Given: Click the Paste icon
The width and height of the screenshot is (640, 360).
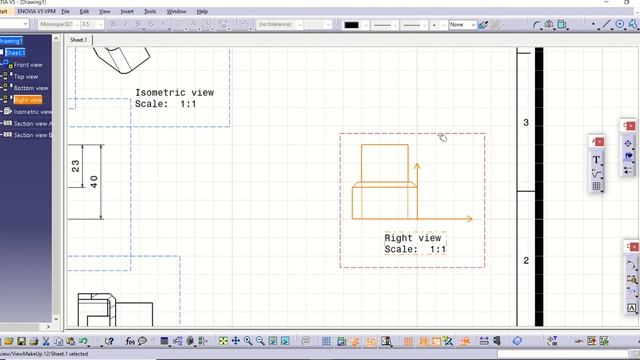Looking at the screenshot, I should pos(71,341).
